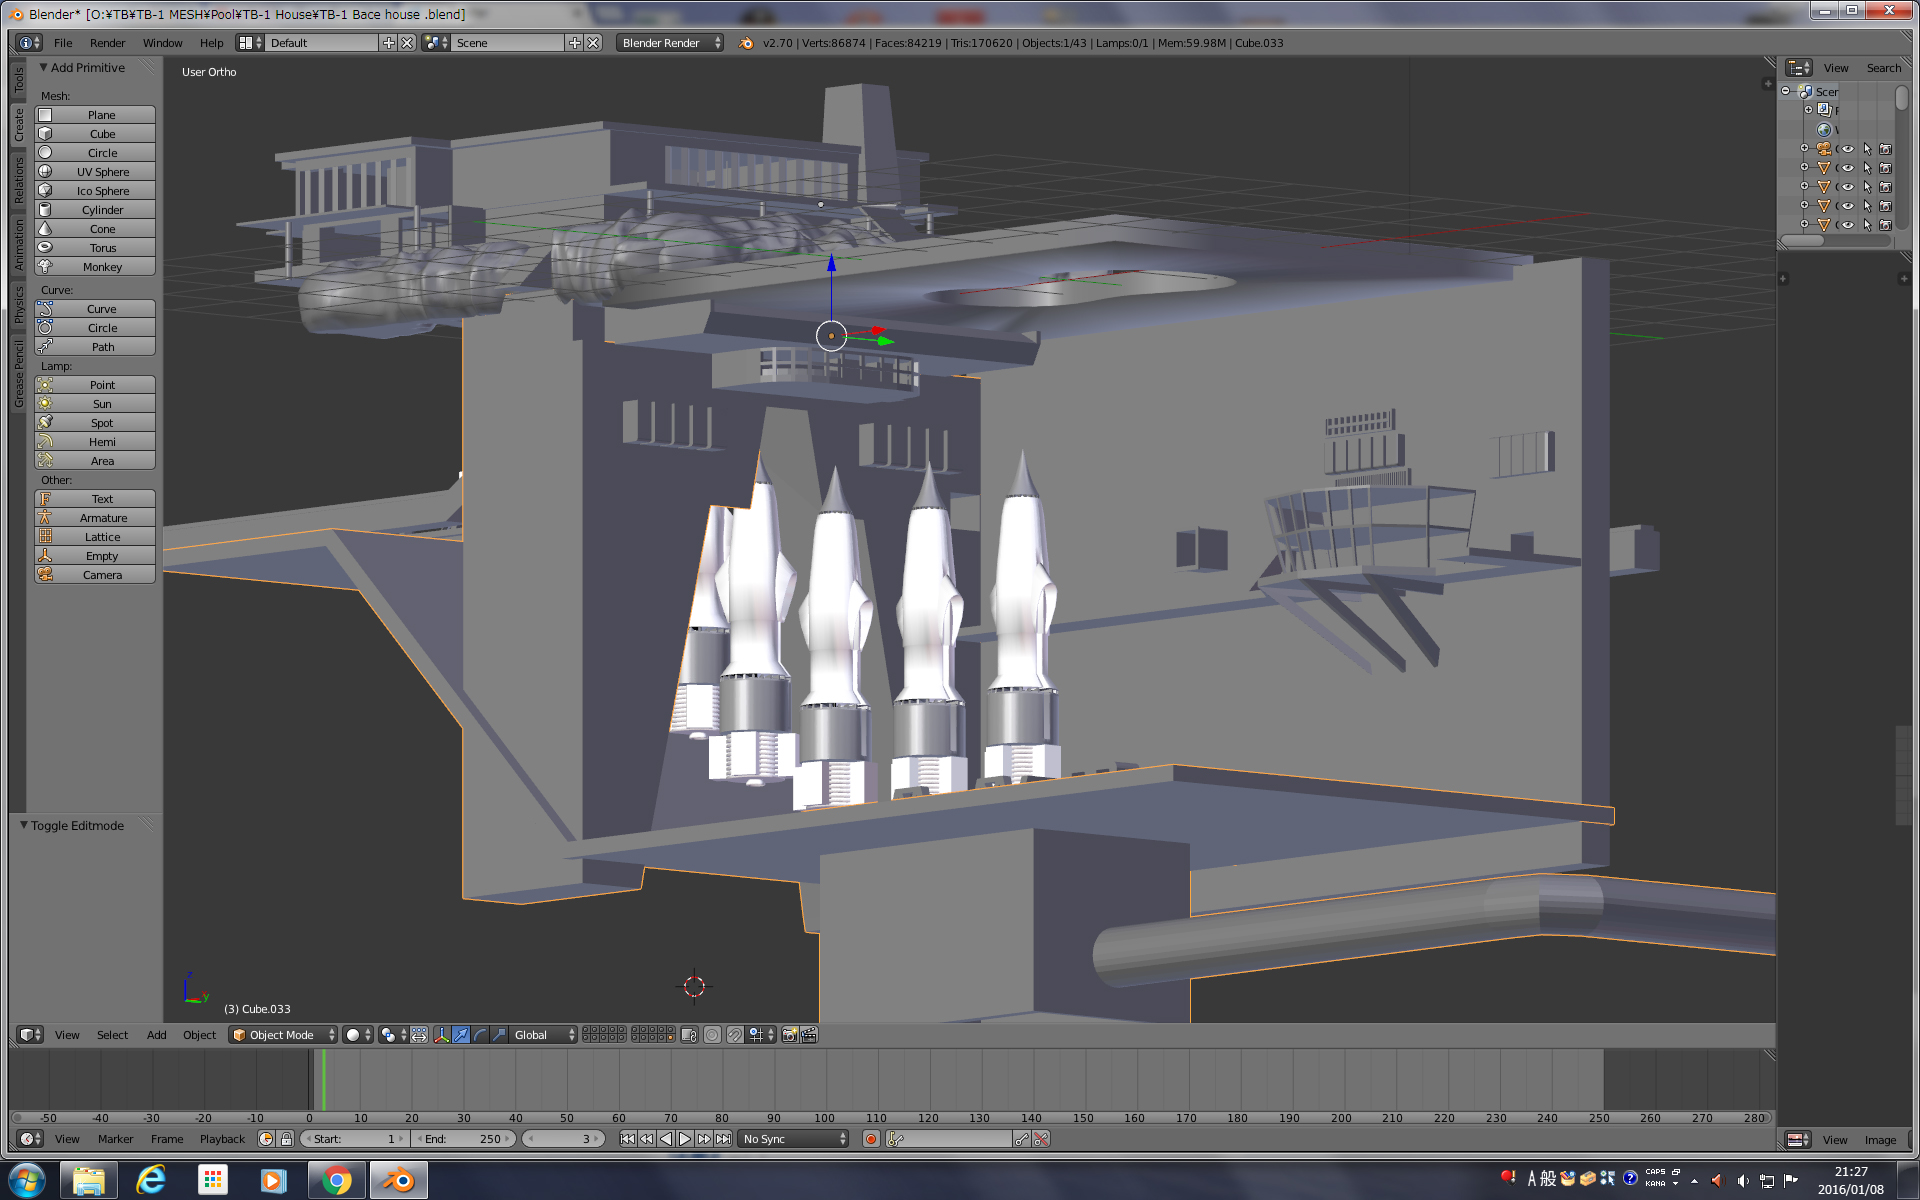Open the Window menu
The image size is (1920, 1200).
(162, 43)
